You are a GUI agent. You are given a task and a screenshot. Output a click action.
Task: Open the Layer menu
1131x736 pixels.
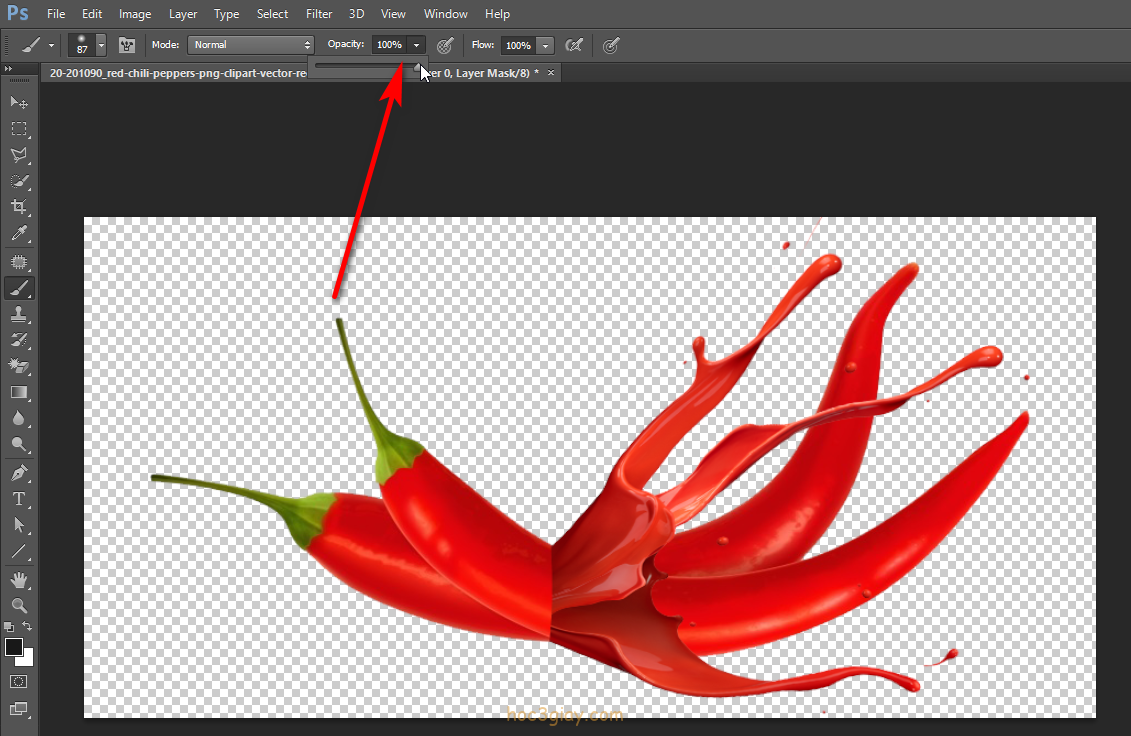pyautogui.click(x=183, y=14)
